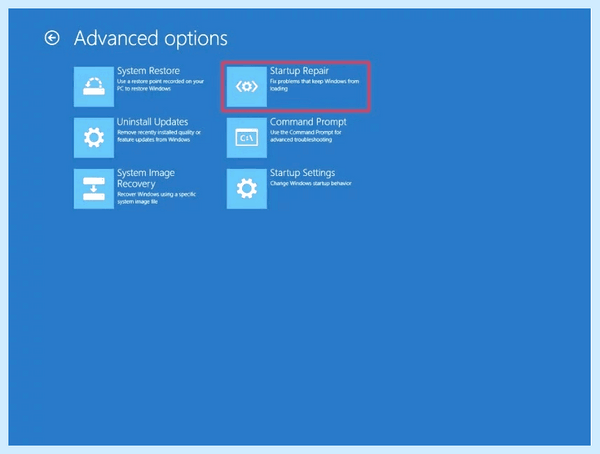Pick the Command Prompt title
This screenshot has width=600, height=454.
[x=308, y=122]
